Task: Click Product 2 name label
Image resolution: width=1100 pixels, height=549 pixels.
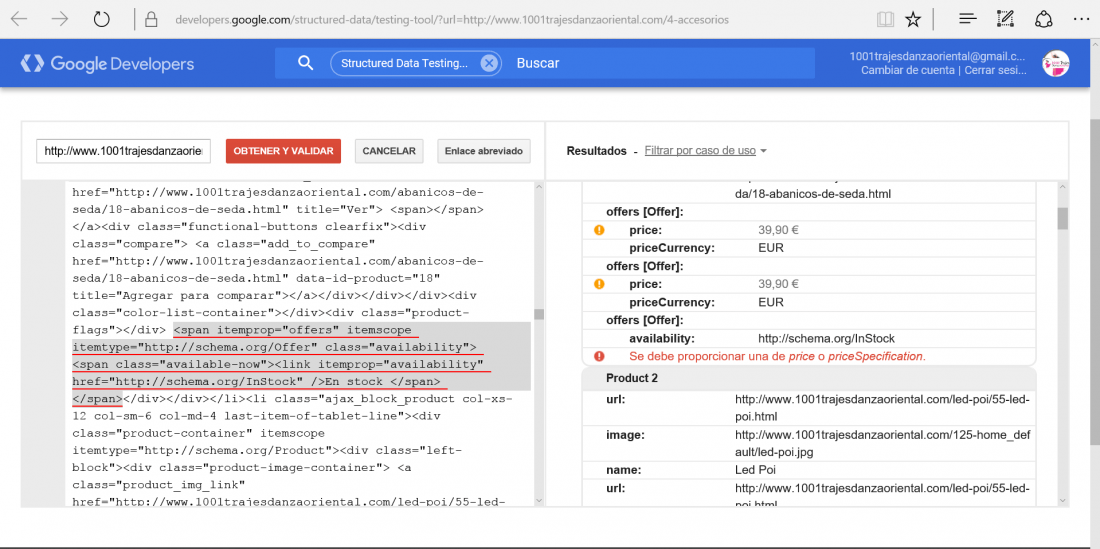Action: [x=623, y=469]
